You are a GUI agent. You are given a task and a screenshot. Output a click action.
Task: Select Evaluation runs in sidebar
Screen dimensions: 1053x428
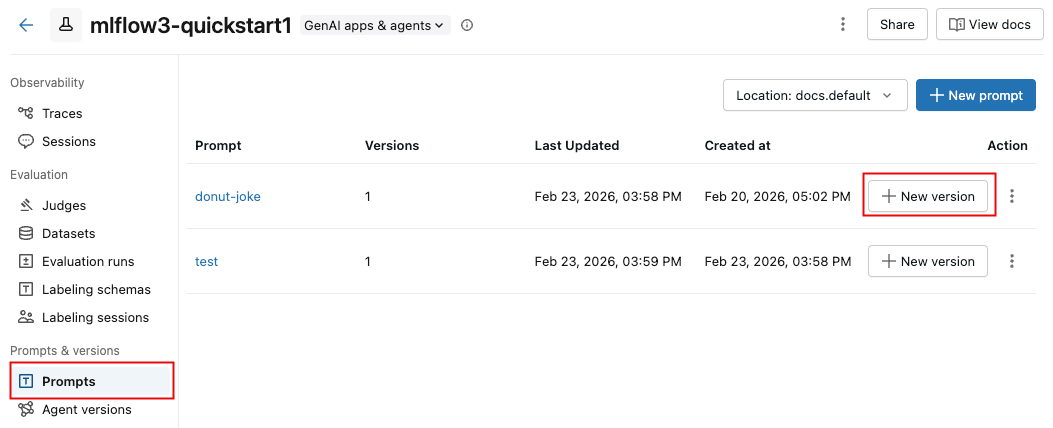pos(87,262)
